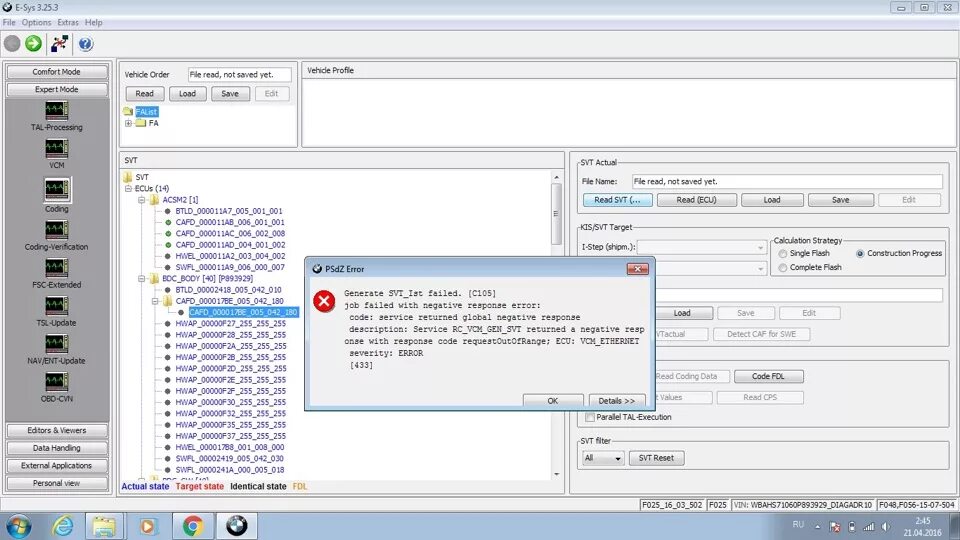
Task: Open the blue help question mark icon
Action: pos(86,43)
